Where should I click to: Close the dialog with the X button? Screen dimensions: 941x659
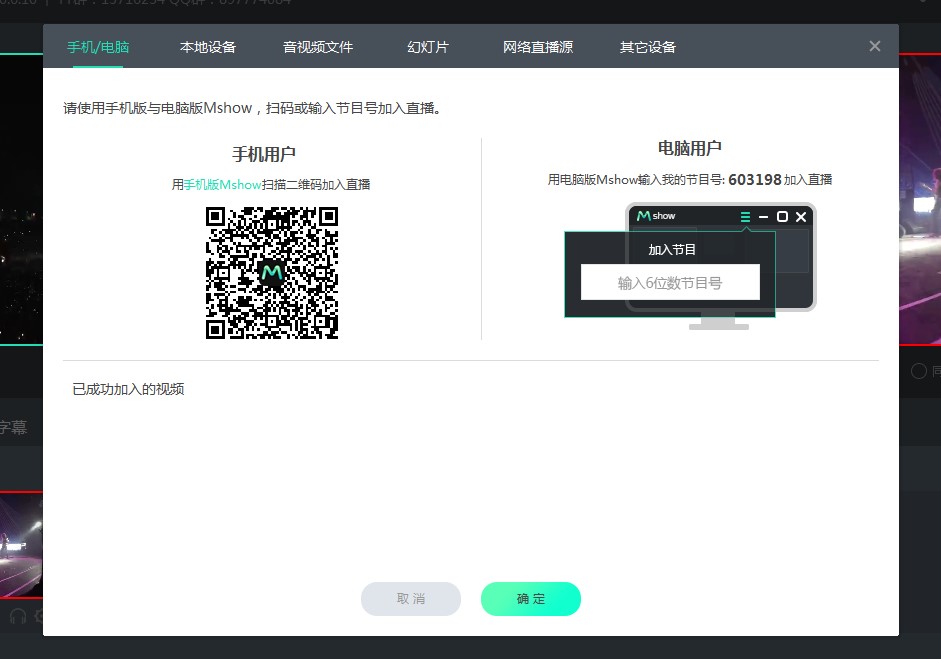(x=874, y=46)
